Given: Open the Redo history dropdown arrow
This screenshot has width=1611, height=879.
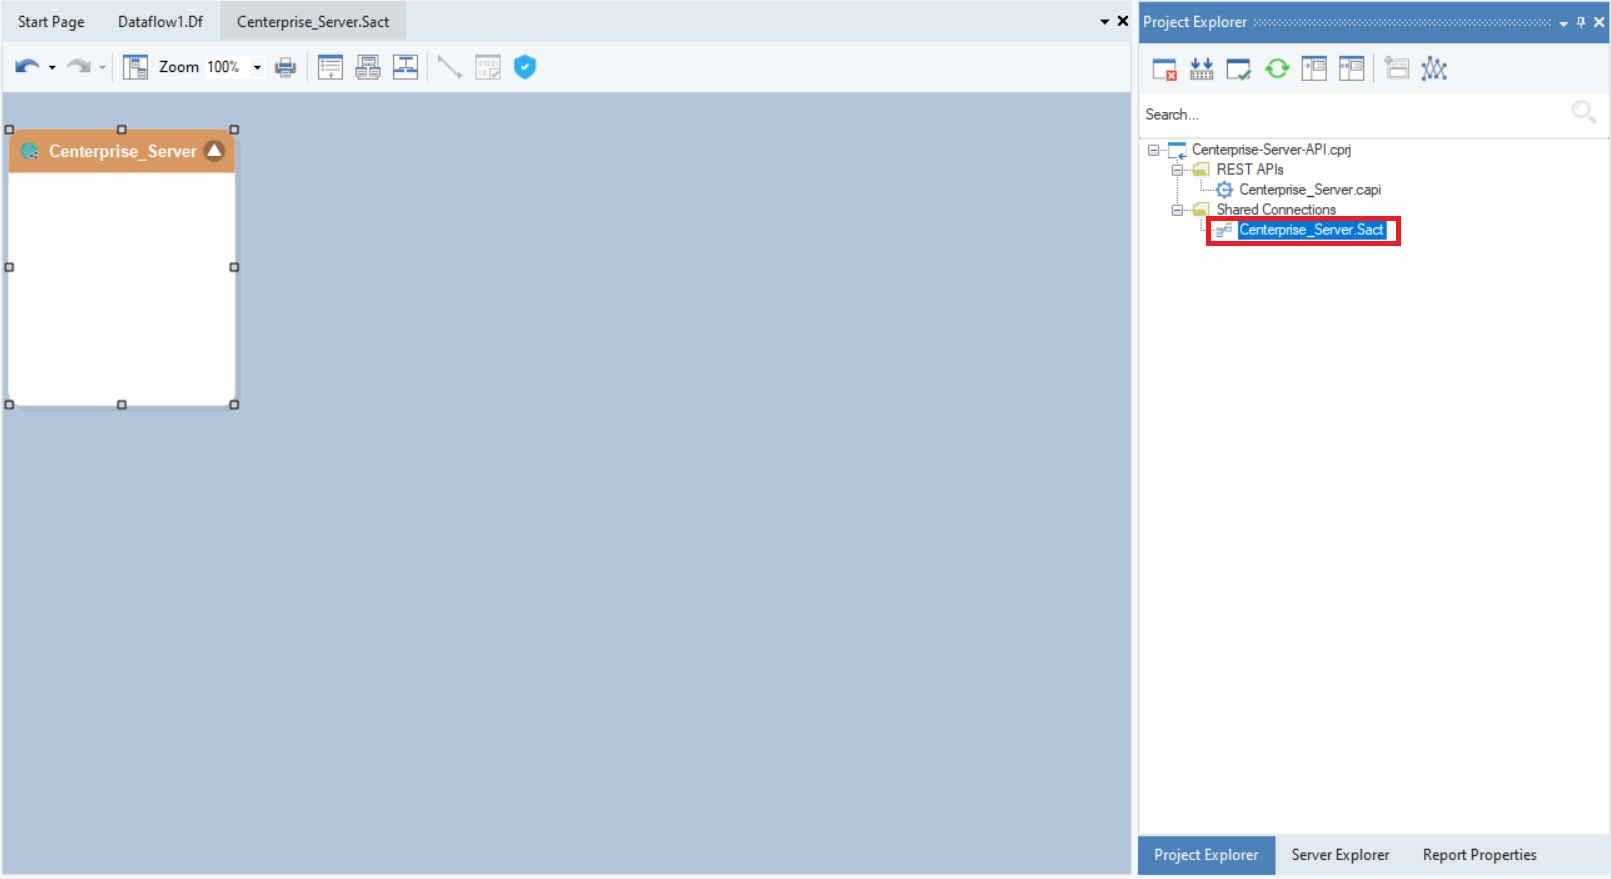Looking at the screenshot, I should click(x=102, y=68).
